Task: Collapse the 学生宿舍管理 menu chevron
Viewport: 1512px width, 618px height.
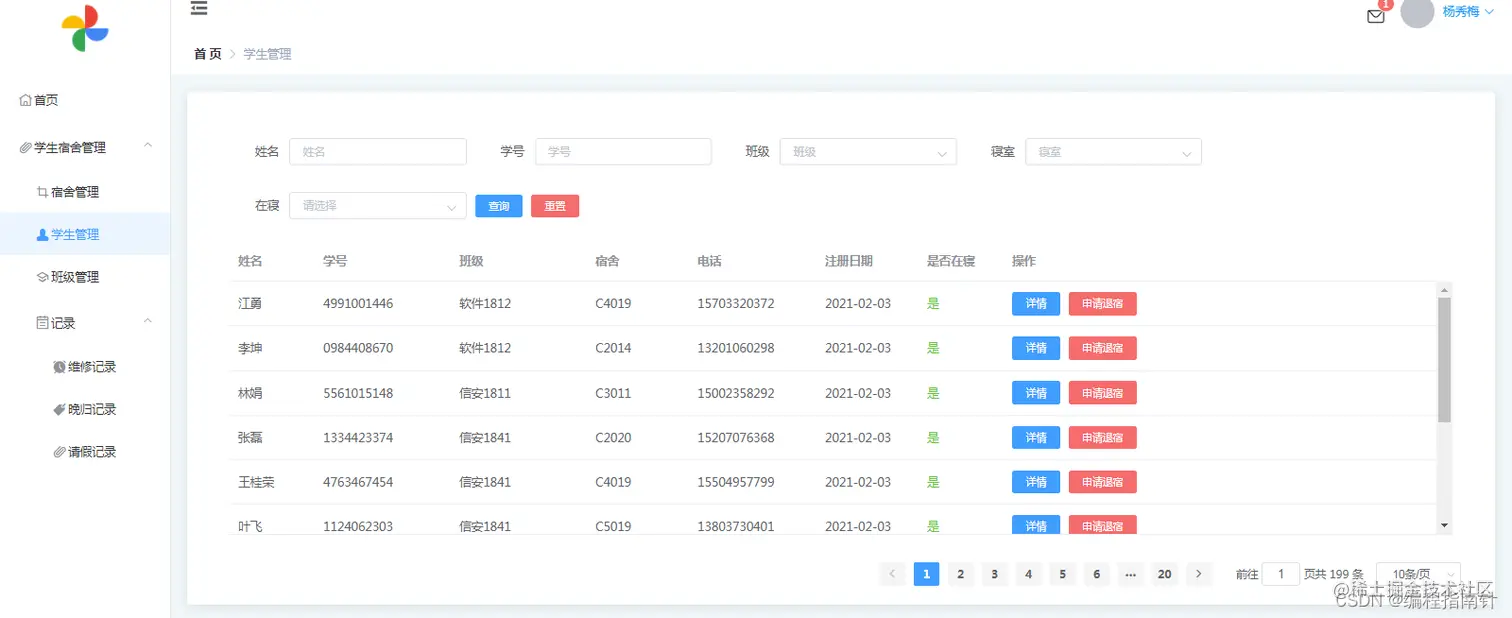Action: coord(148,146)
